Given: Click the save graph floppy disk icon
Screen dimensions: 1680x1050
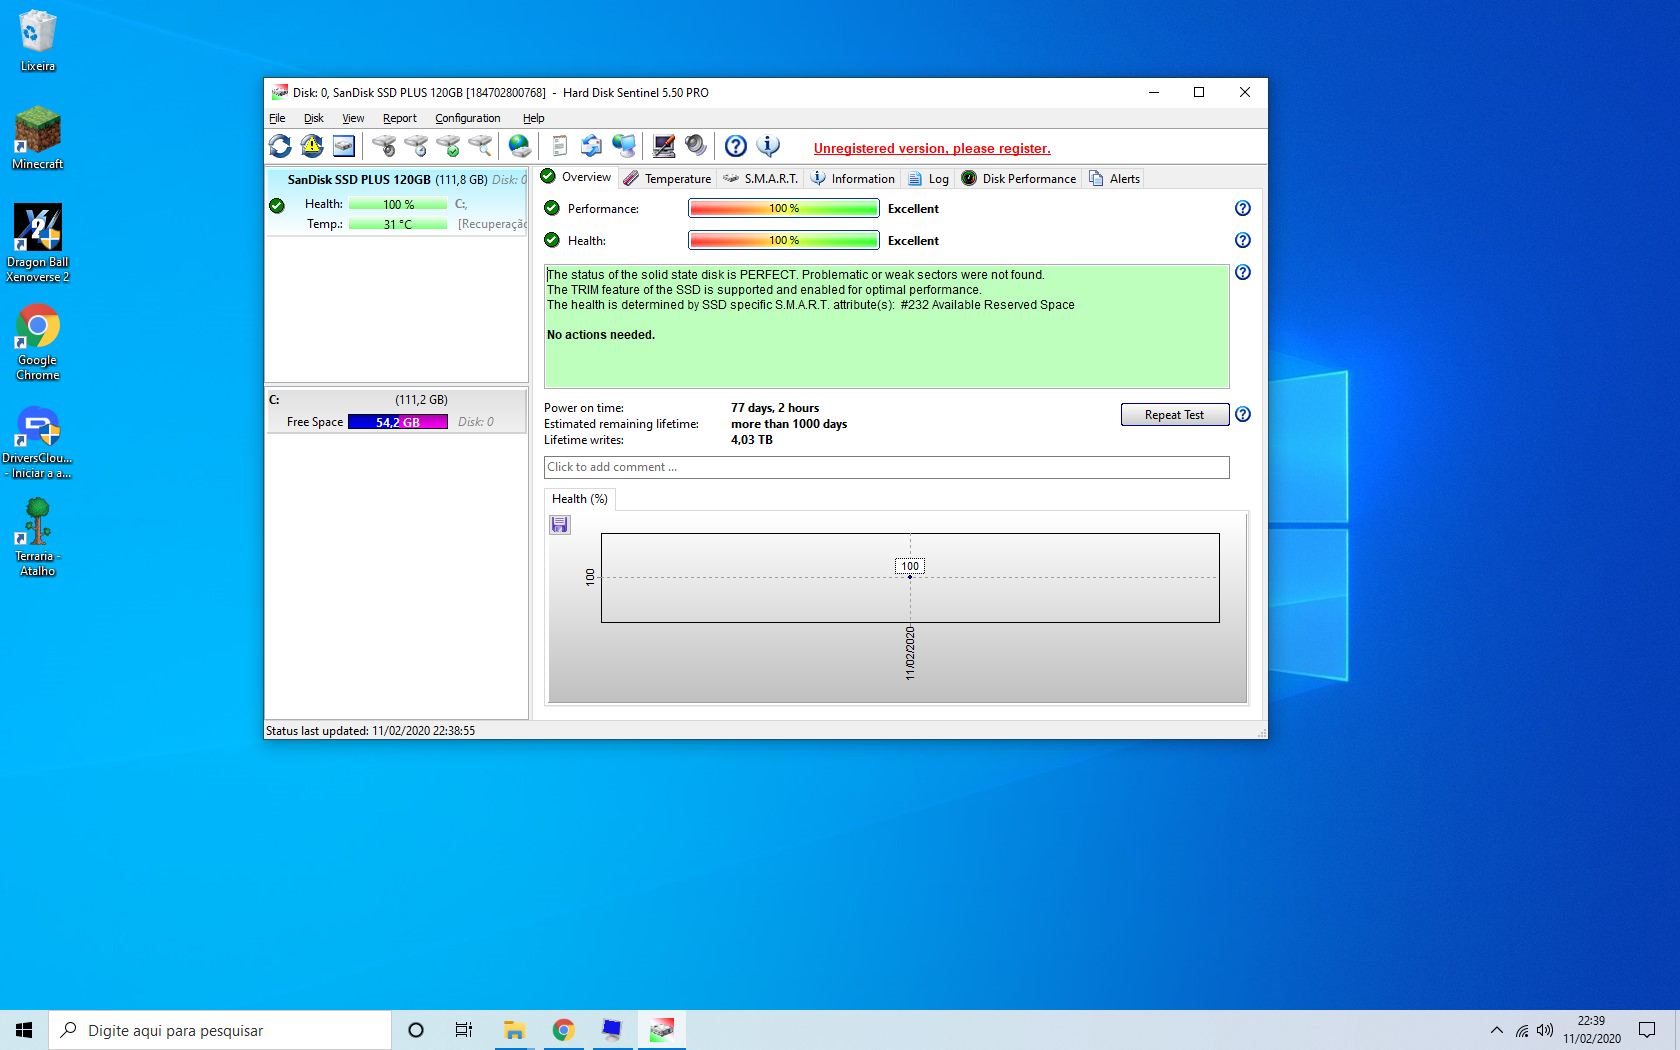Looking at the screenshot, I should tap(560, 525).
